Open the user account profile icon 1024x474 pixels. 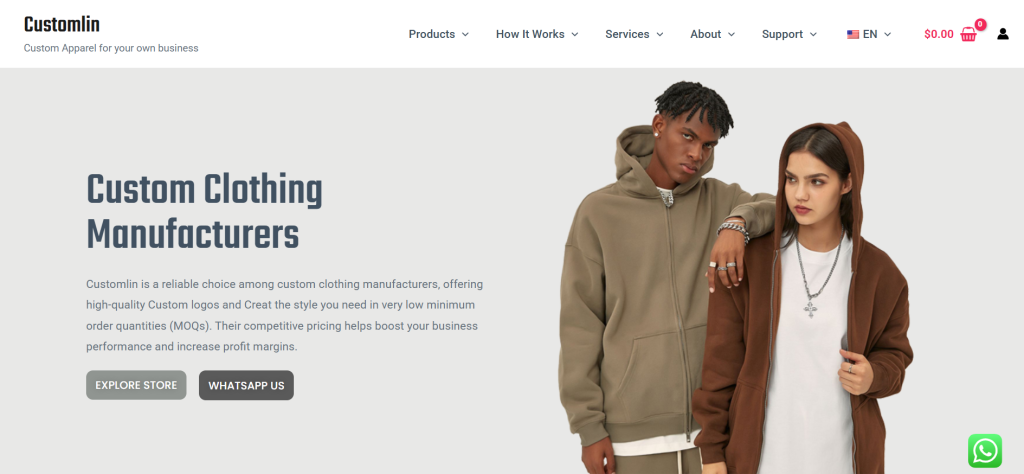(1003, 34)
